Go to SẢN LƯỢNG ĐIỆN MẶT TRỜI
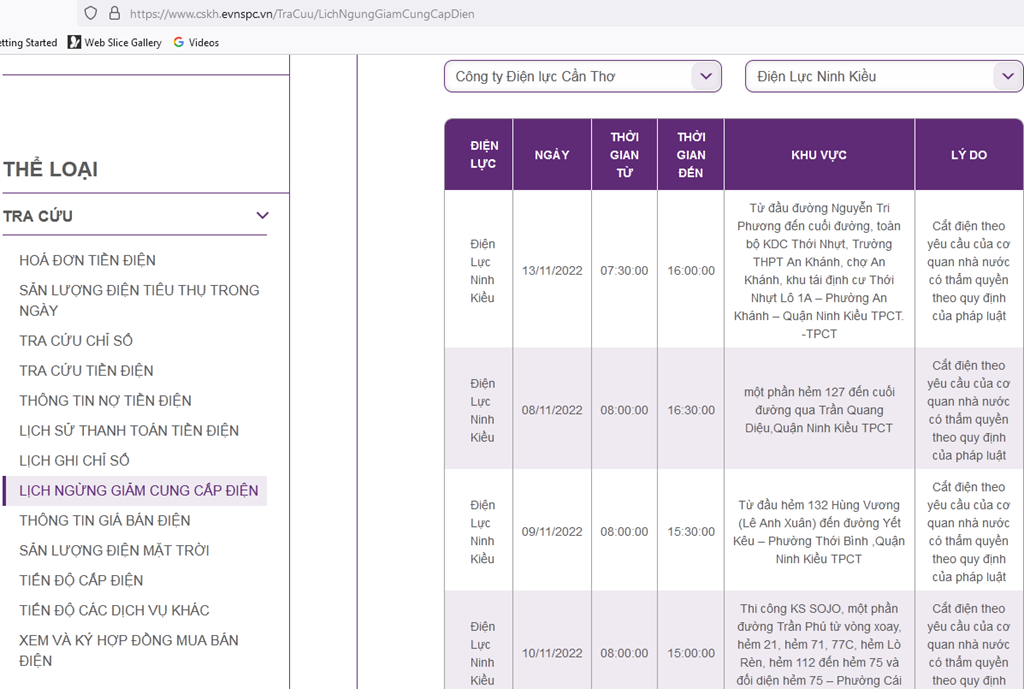 tap(114, 550)
